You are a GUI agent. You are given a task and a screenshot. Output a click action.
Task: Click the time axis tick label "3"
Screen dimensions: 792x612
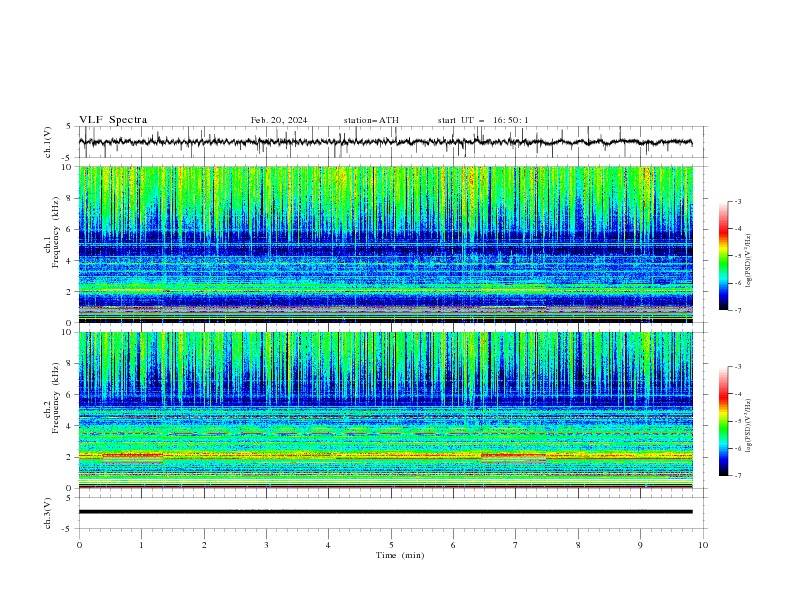tap(266, 545)
